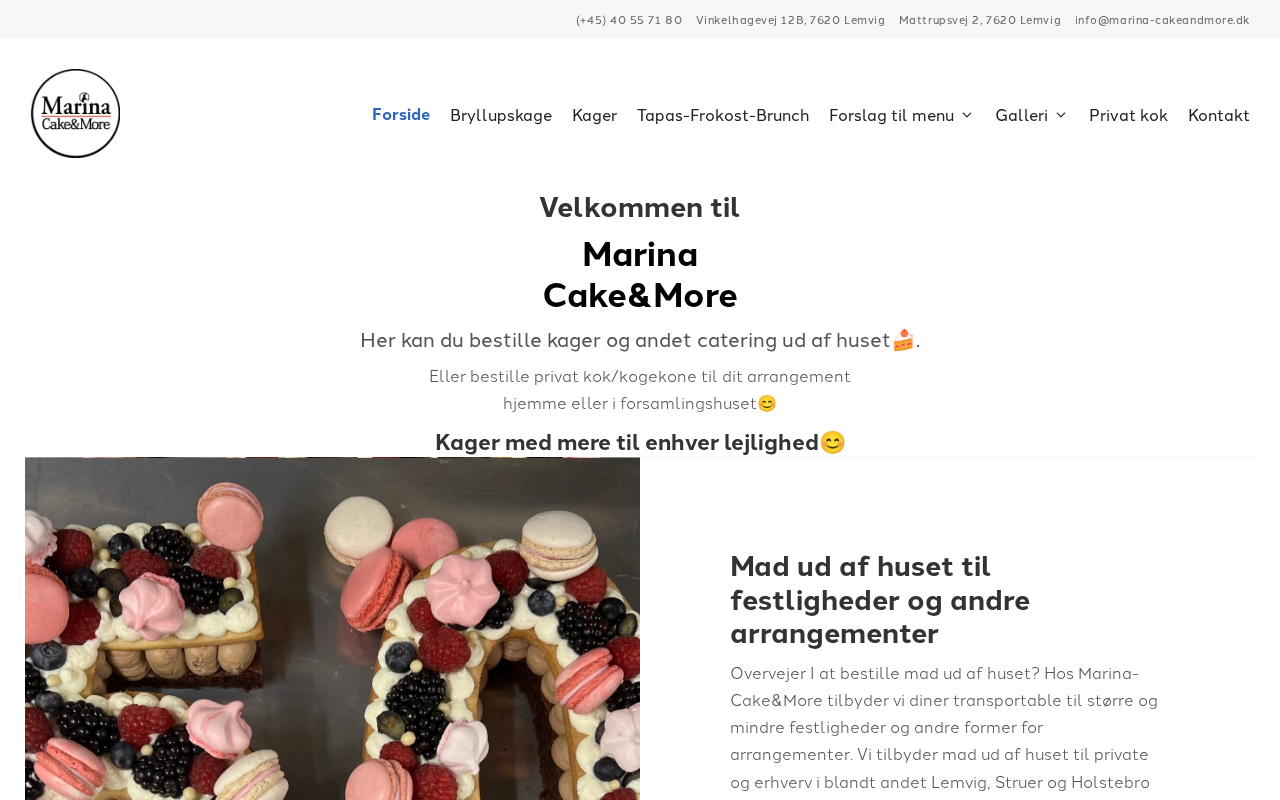
Task: Open Forslag til menu navigation item
Action: 891,116
